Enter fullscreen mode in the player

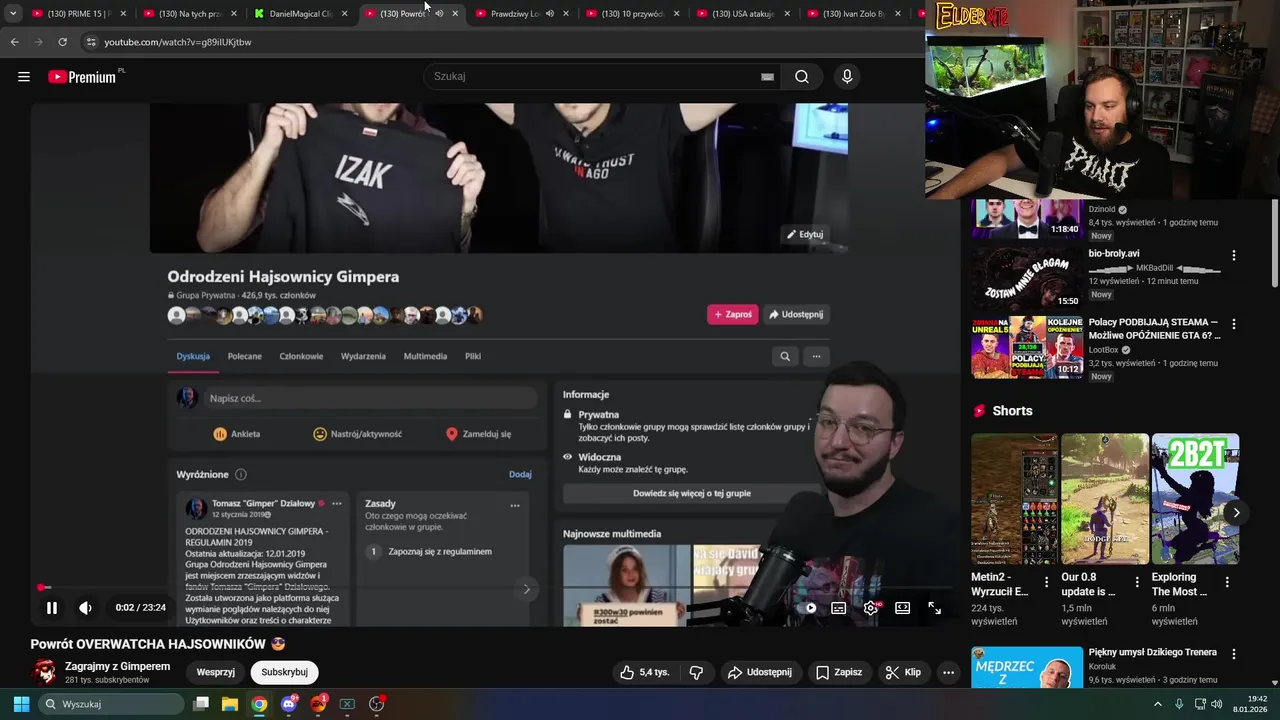point(934,607)
